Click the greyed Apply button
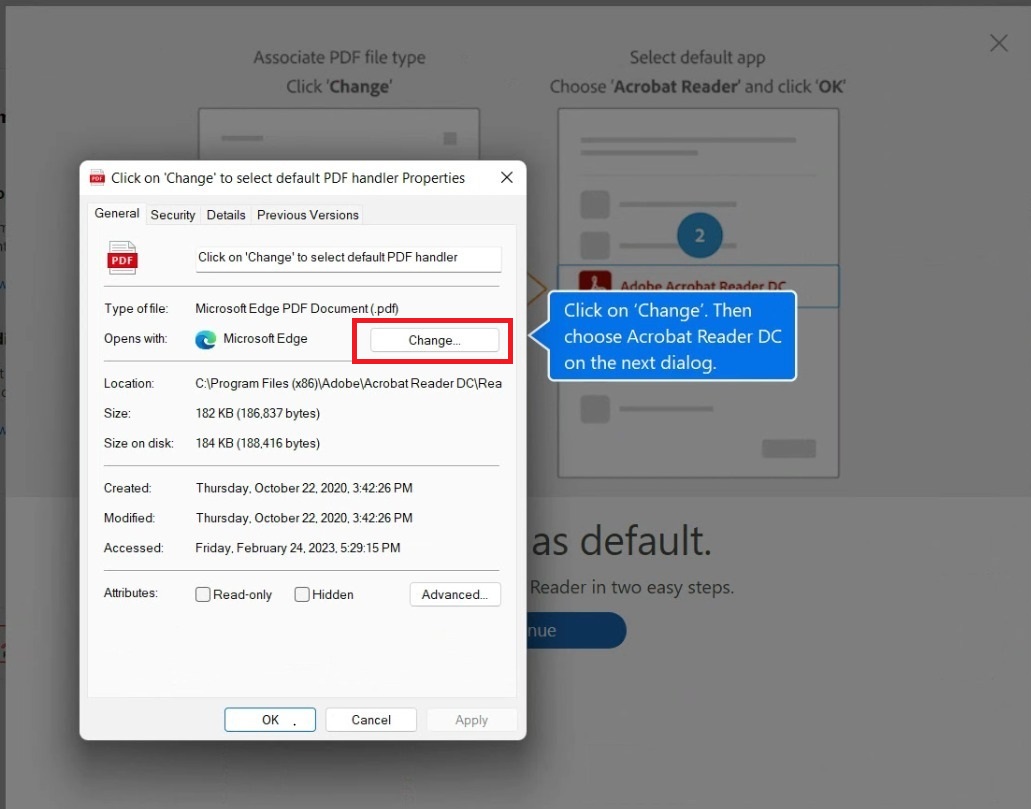Screen dimensions: 1031x809 471,720
